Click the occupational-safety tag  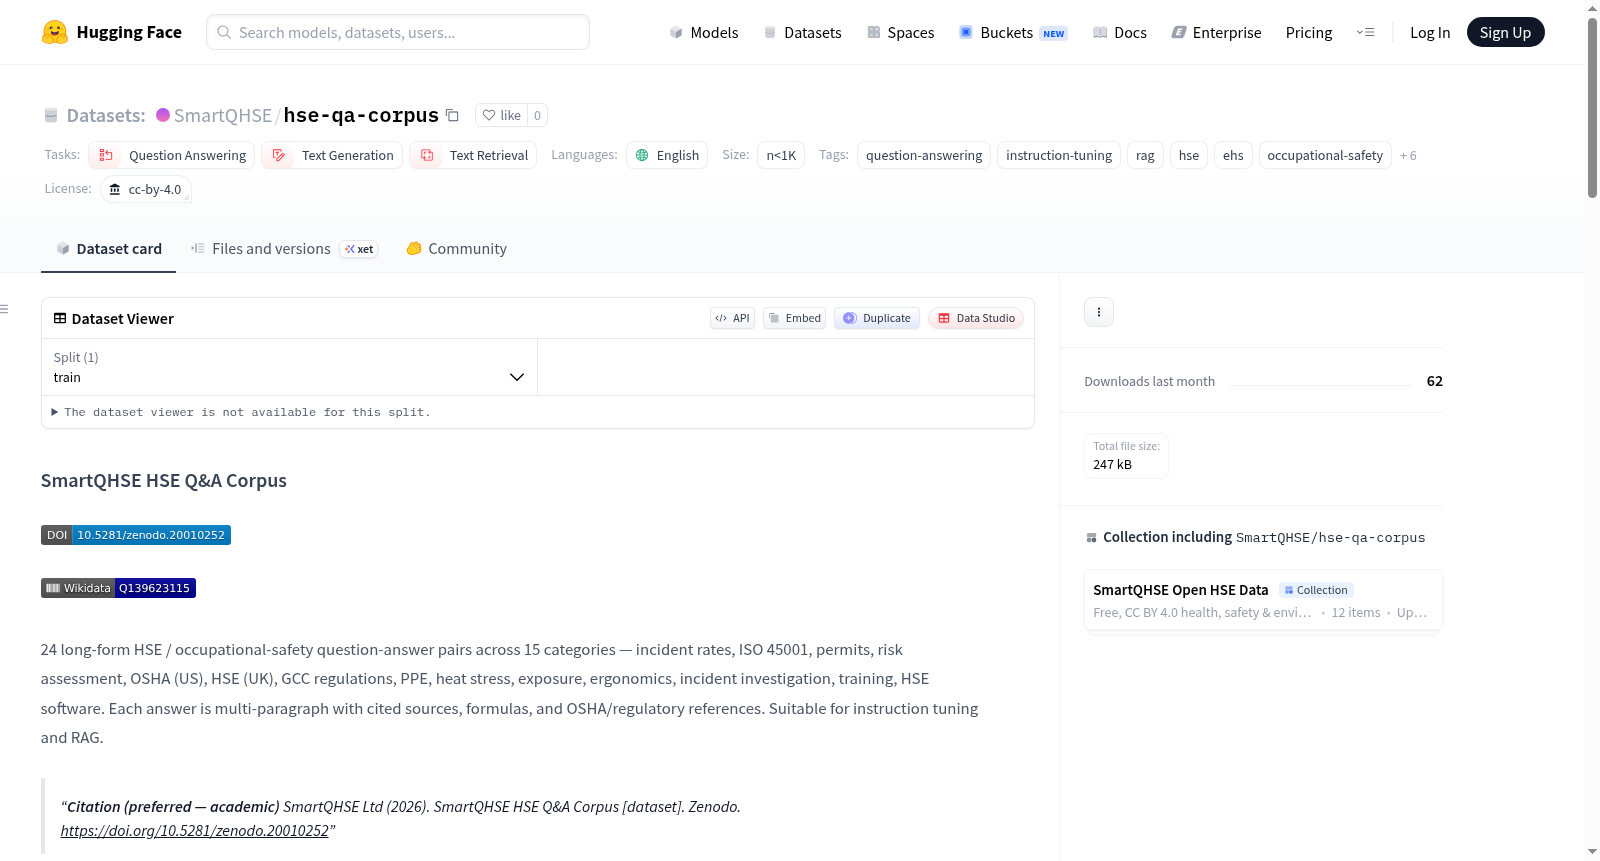pyautogui.click(x=1325, y=155)
